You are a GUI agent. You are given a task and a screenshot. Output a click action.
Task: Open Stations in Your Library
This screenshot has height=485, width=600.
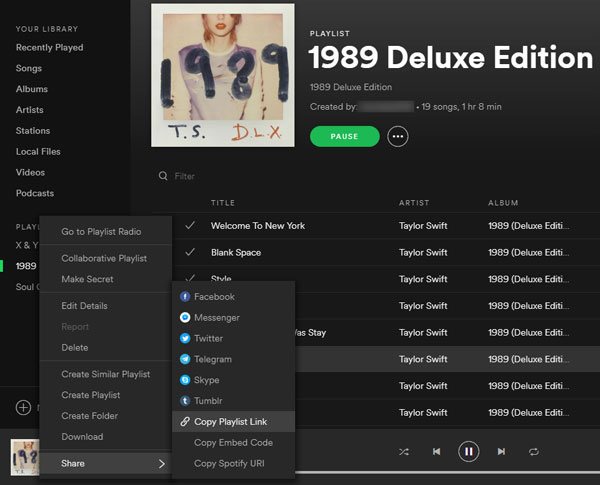33,131
